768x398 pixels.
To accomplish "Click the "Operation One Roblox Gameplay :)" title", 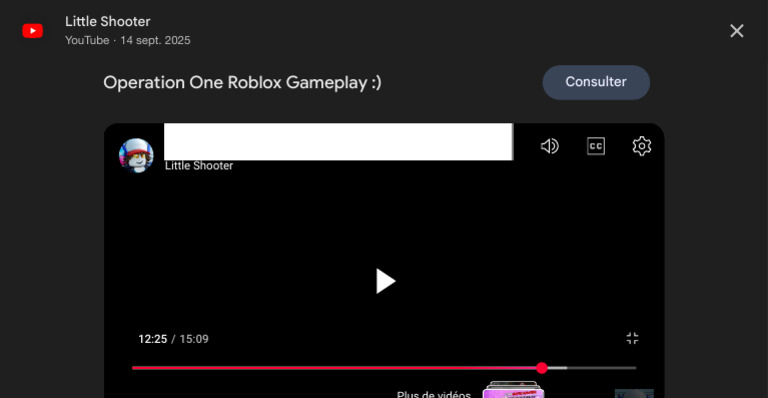I will [x=242, y=82].
